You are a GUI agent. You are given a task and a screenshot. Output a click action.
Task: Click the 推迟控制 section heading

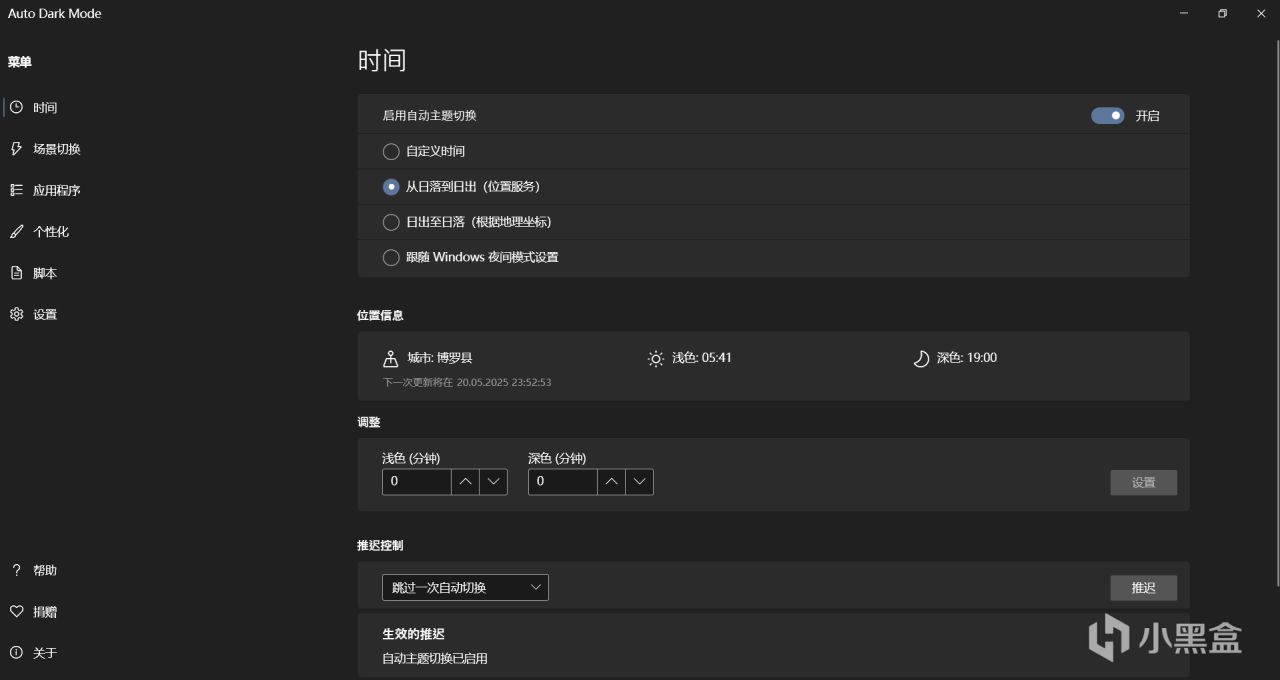pyautogui.click(x=380, y=546)
